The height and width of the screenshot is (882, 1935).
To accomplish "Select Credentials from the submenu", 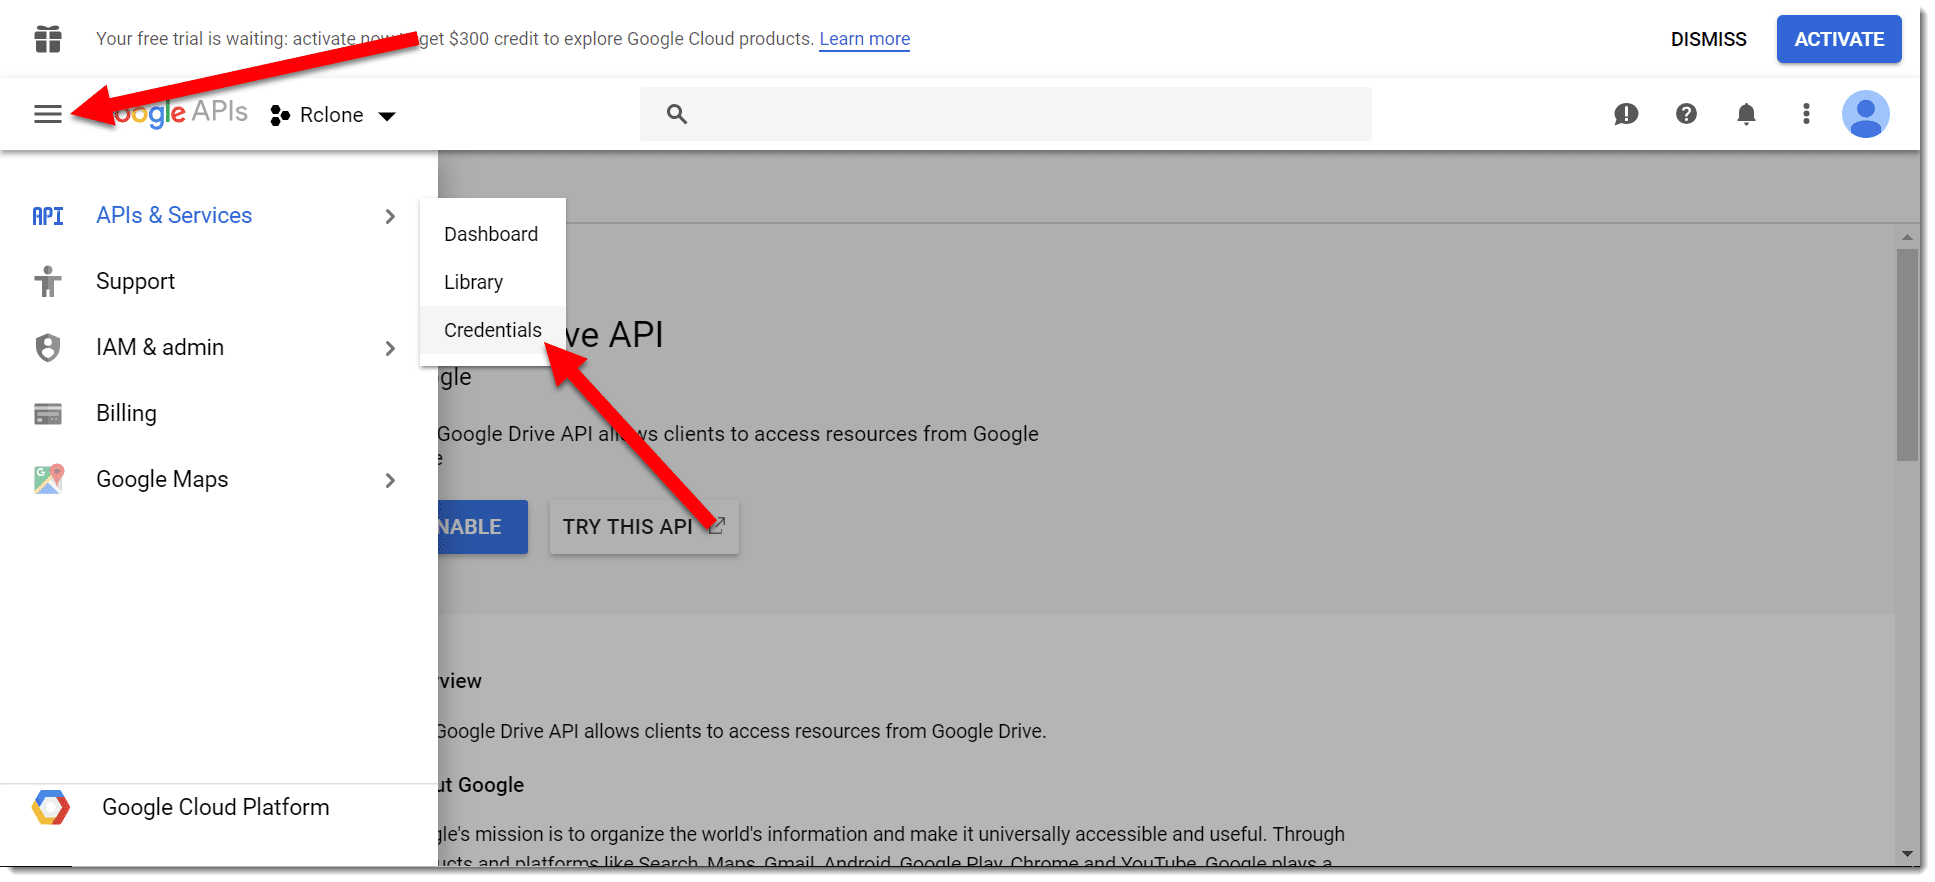I will [492, 330].
